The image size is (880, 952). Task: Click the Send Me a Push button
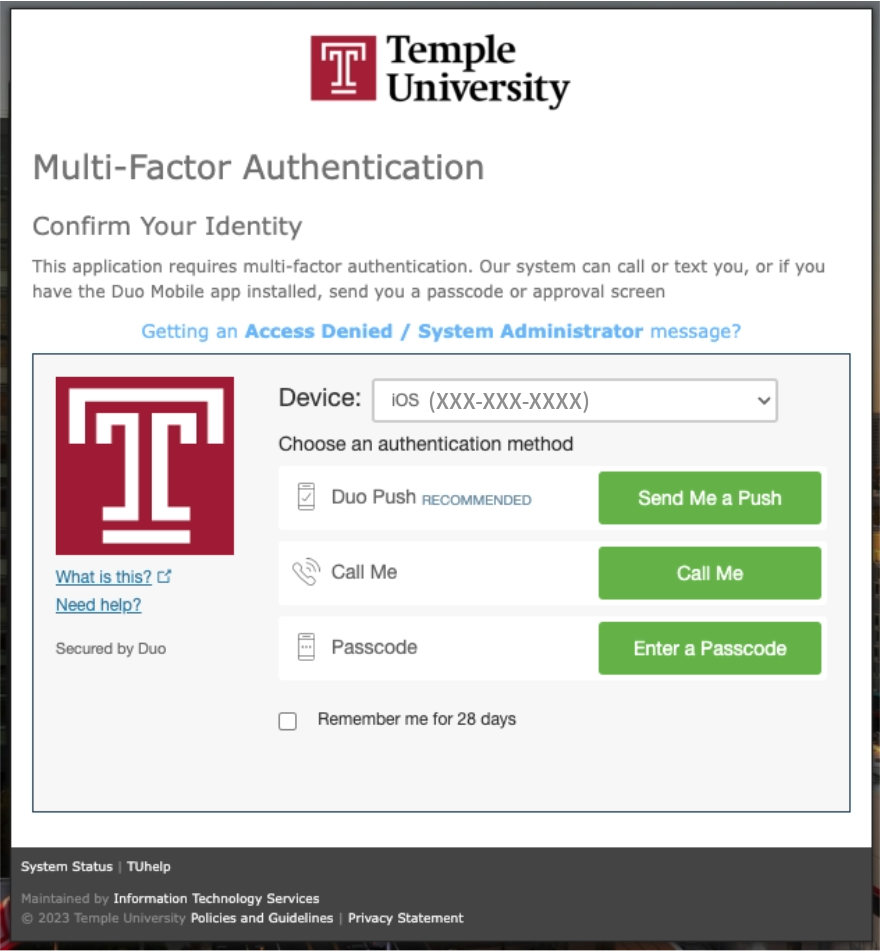709,497
